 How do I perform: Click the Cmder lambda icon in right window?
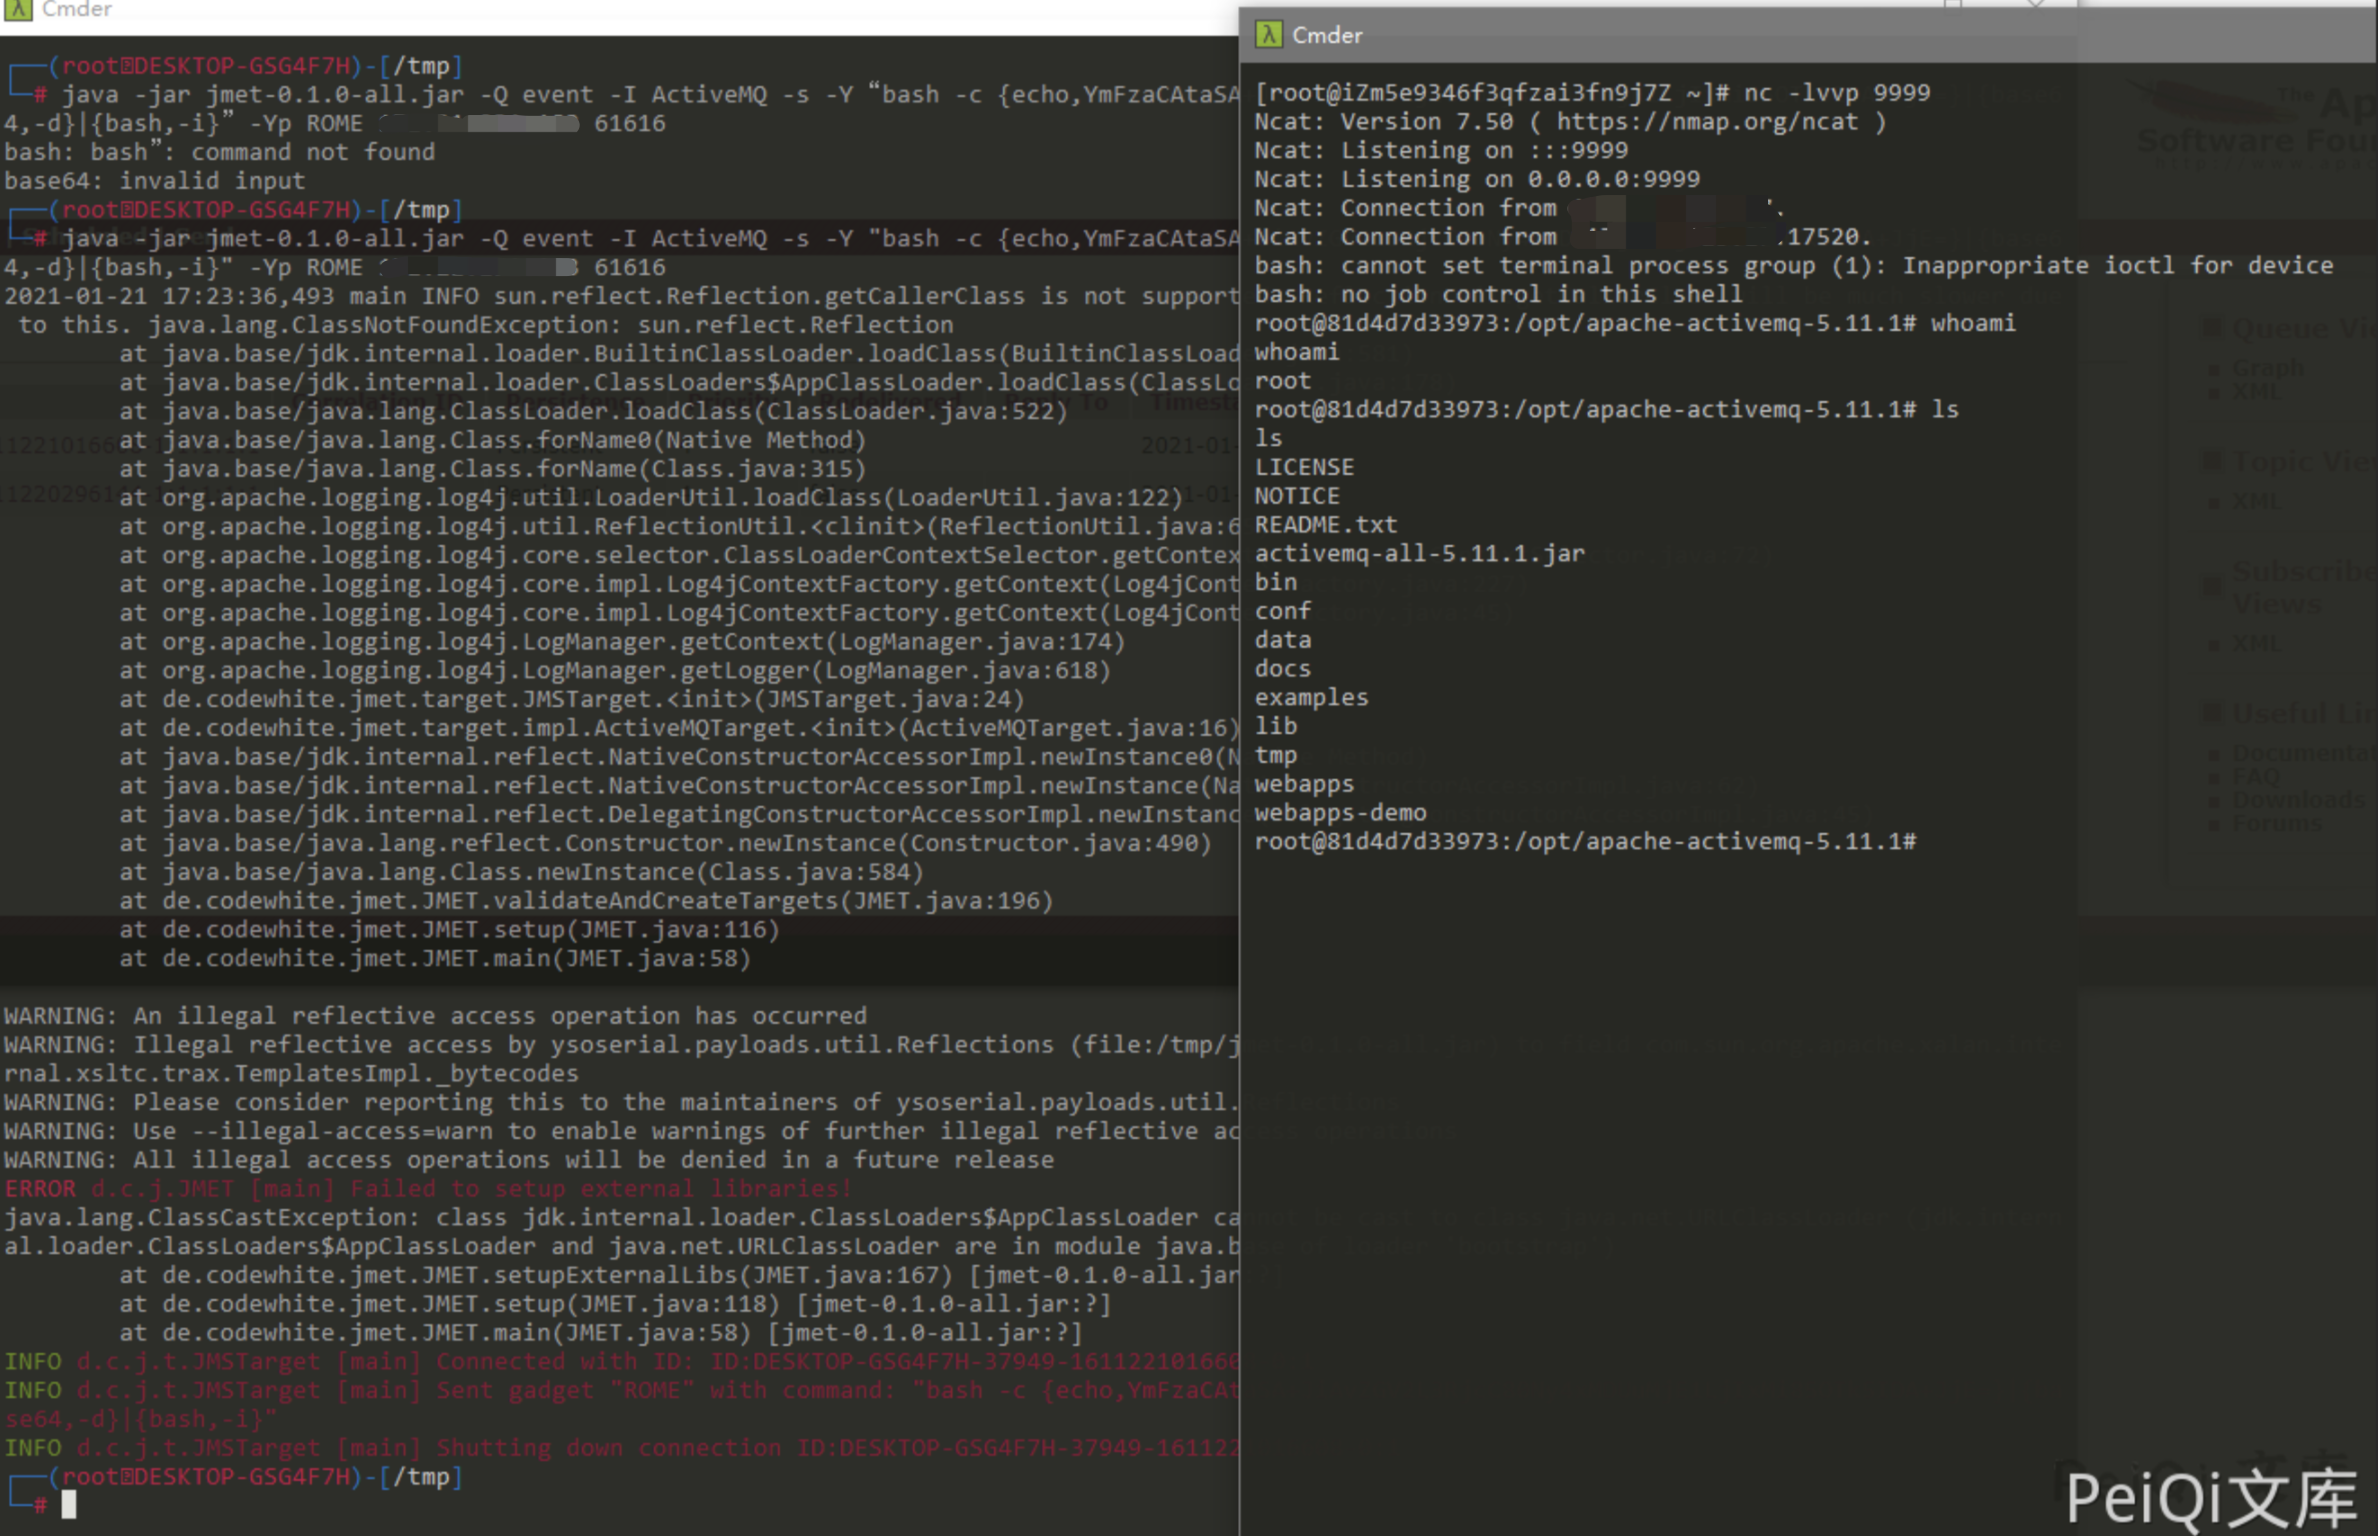(x=1269, y=35)
